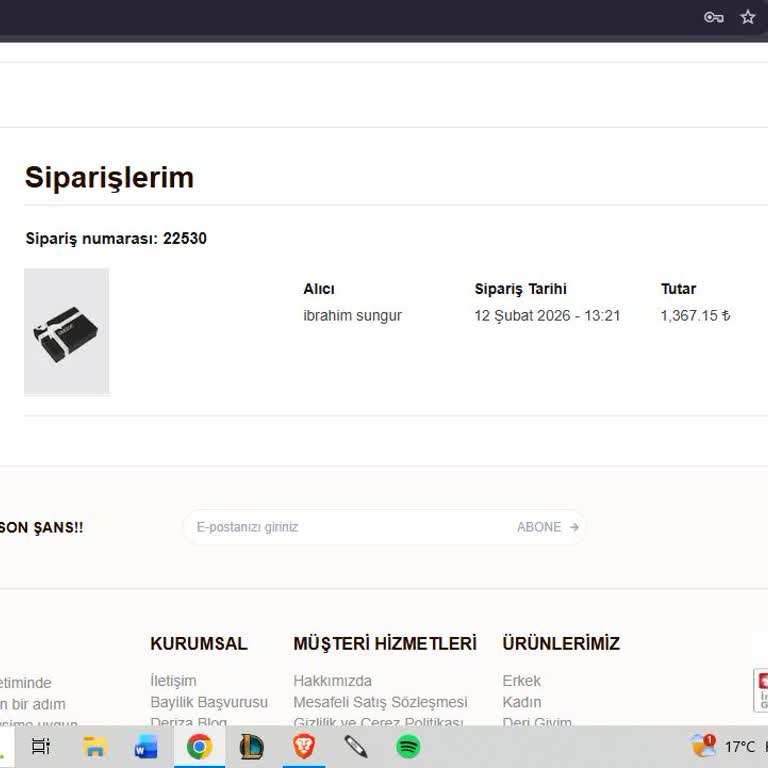This screenshot has height=768, width=768.
Task: Open Spotify from the taskbar
Action: click(x=408, y=746)
